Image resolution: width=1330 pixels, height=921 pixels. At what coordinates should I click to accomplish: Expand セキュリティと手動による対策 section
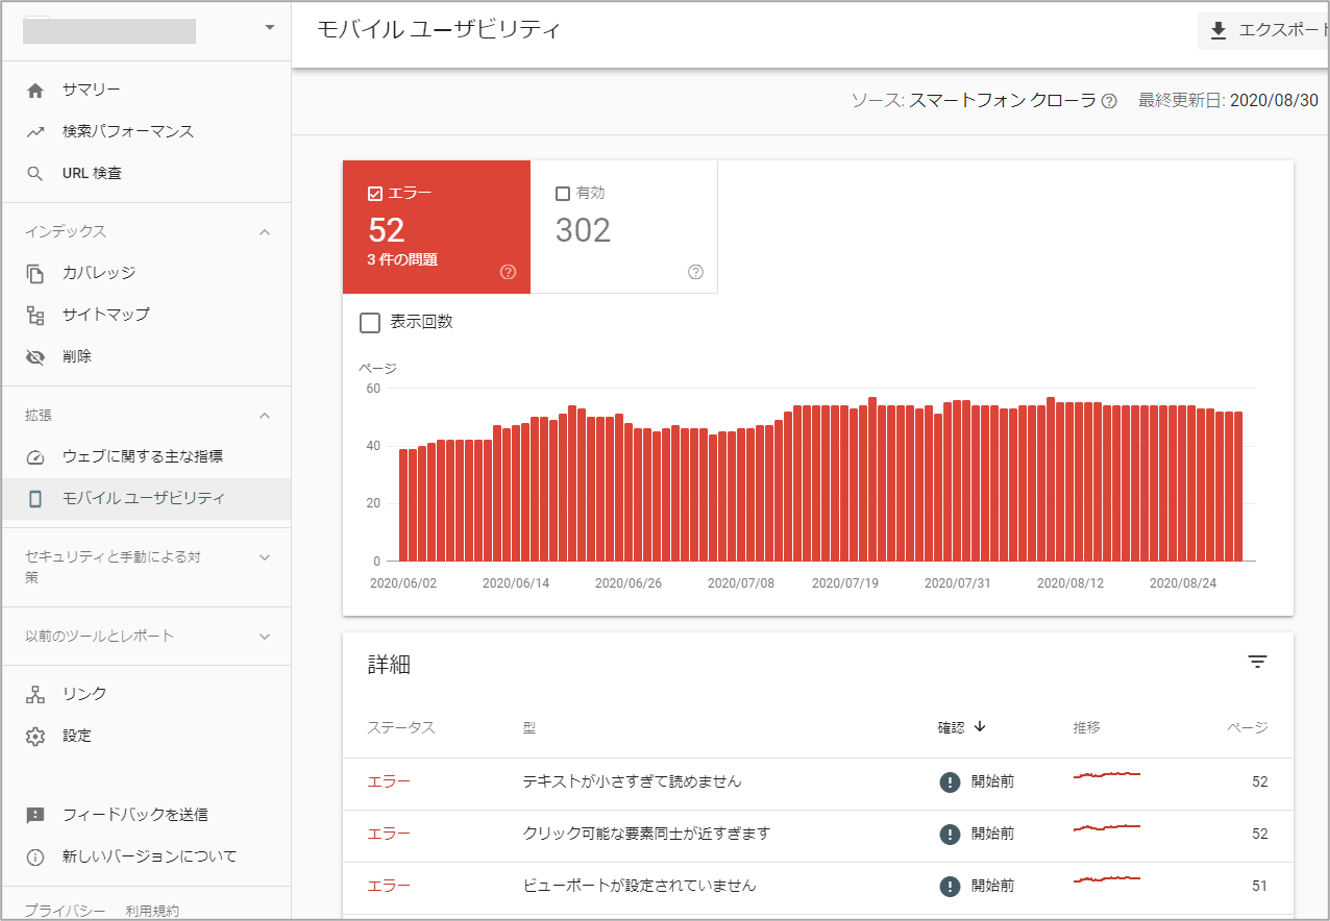click(x=264, y=558)
